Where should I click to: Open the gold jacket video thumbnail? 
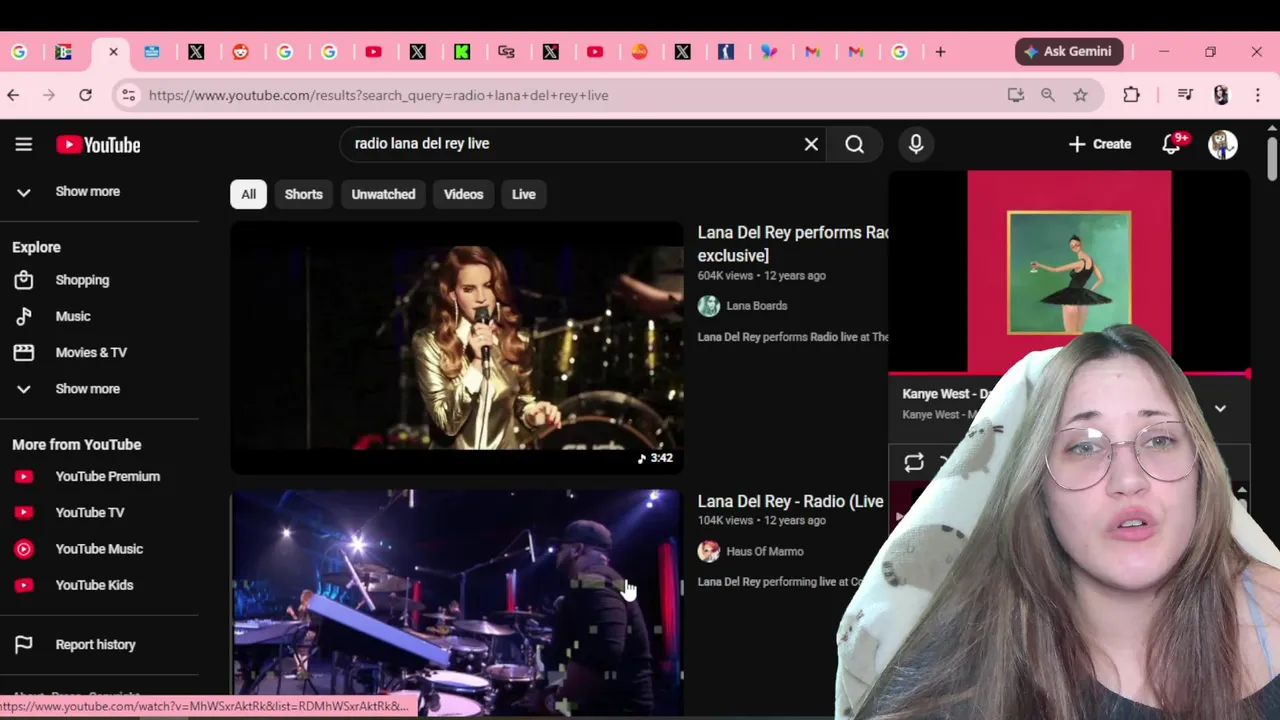(x=457, y=347)
